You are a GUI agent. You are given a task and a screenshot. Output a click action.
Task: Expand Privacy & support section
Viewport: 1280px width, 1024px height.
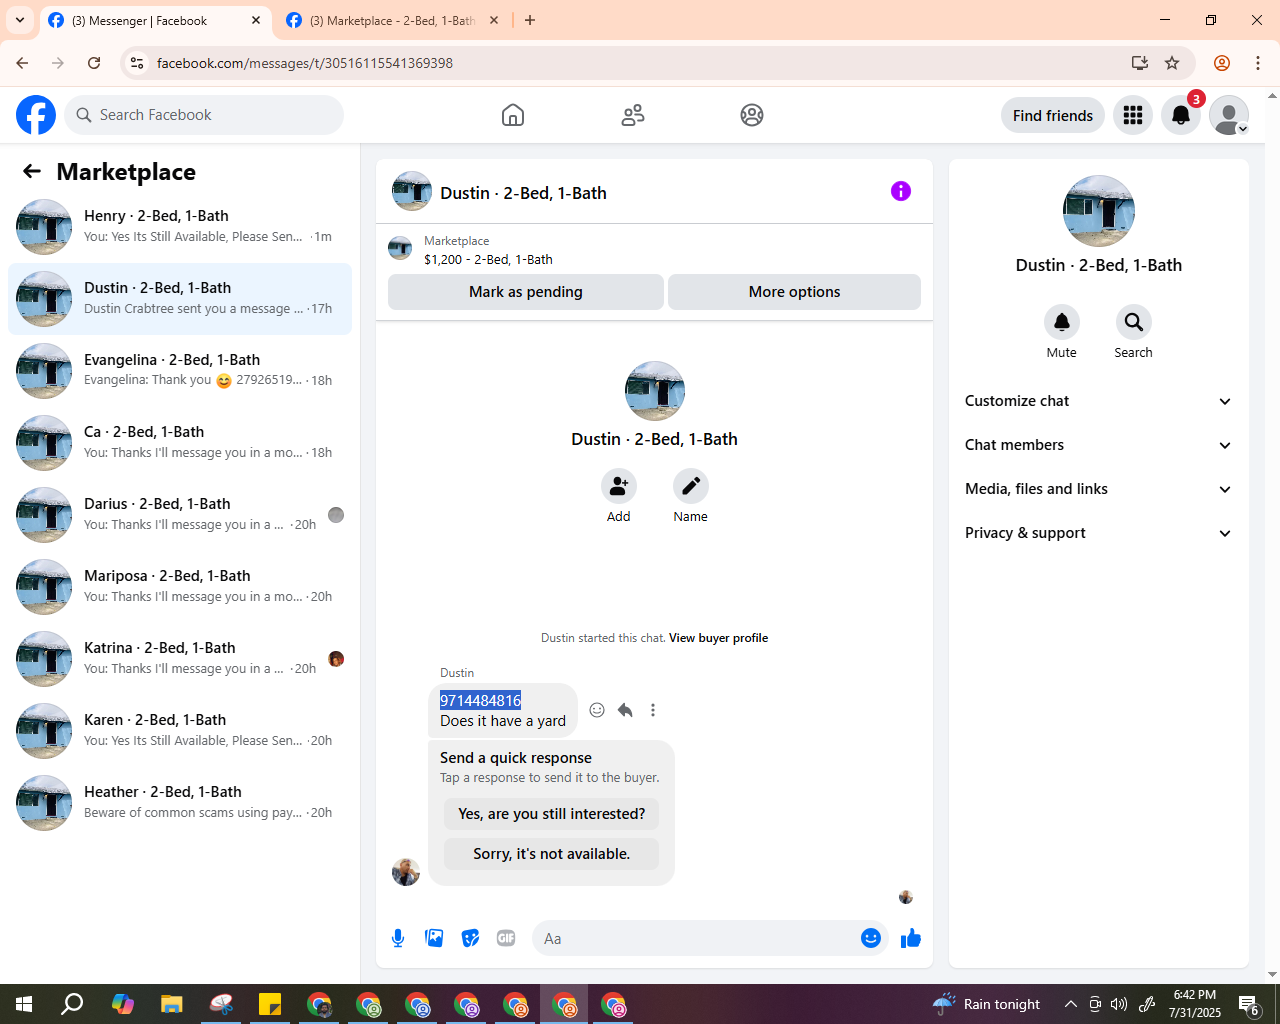[x=1098, y=533]
